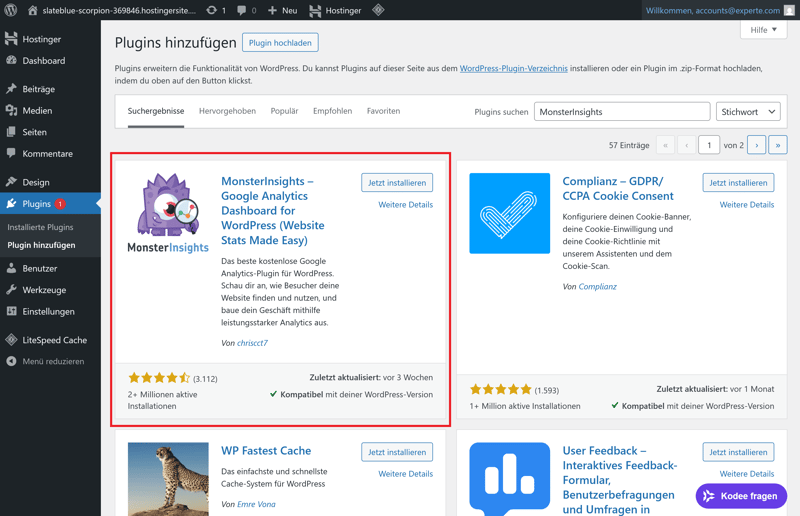The width and height of the screenshot is (800, 516).
Task: Click the WordPress logo in admin bar
Action: click(x=11, y=10)
